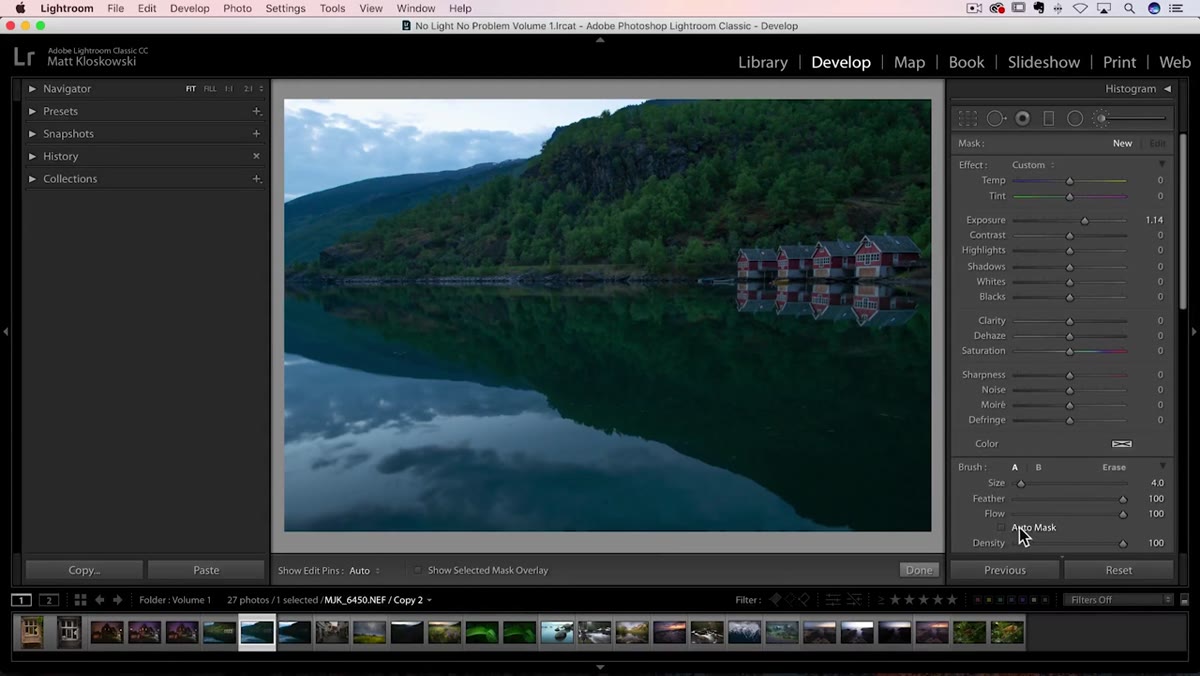The image size is (1200, 676).
Task: Filter by fifth star rating
Action: [952, 600]
